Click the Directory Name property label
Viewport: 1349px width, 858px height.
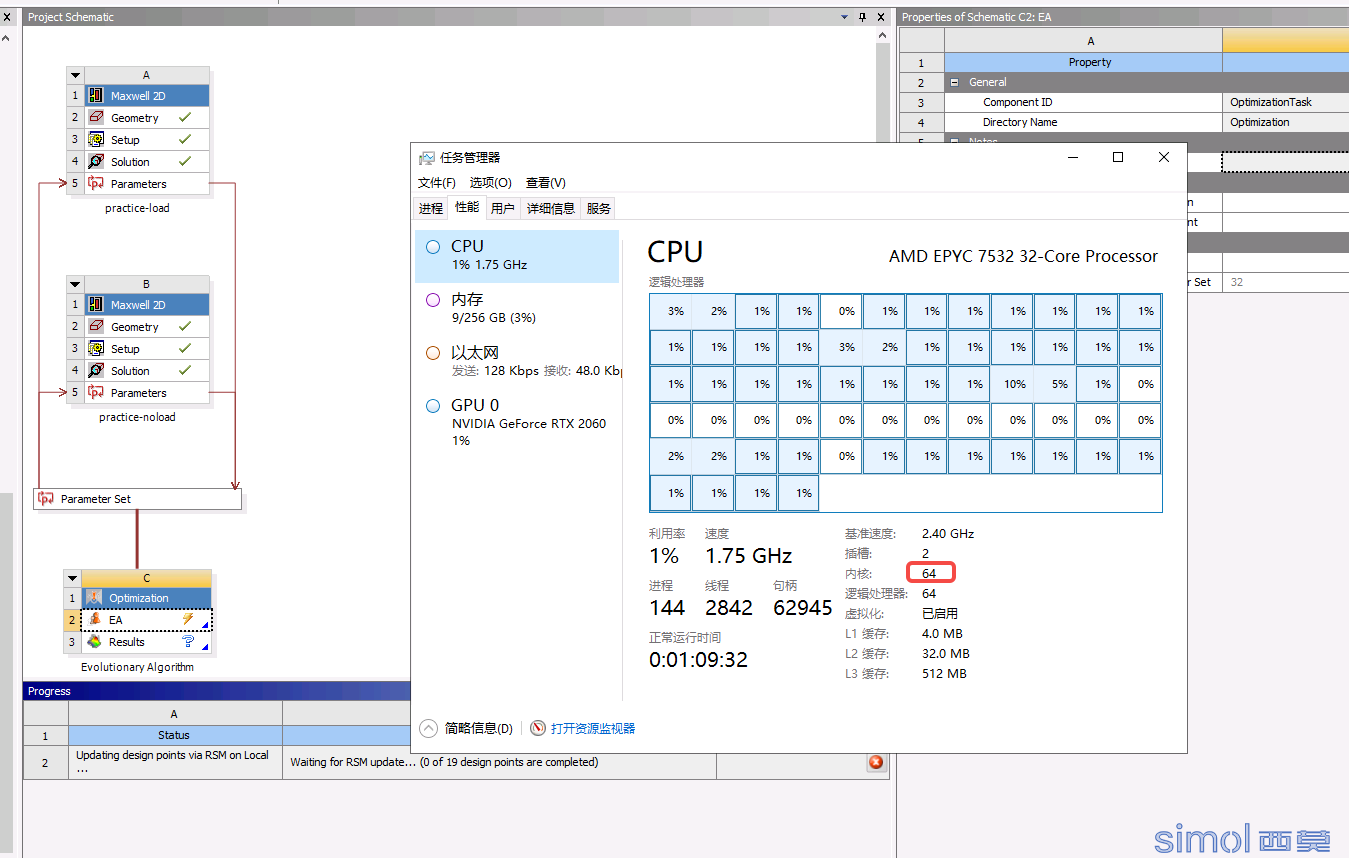pos(1020,122)
